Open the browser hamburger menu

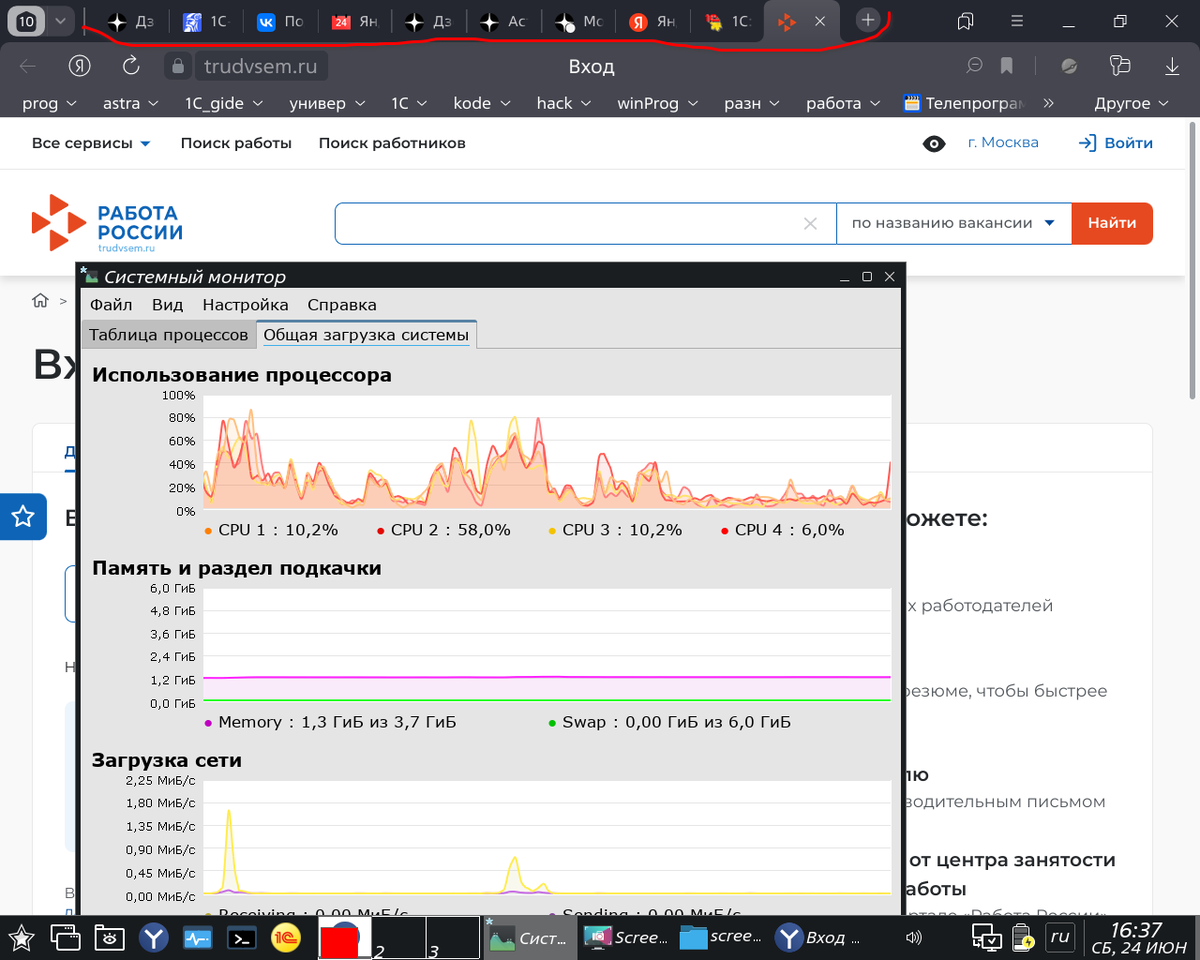coord(1017,21)
